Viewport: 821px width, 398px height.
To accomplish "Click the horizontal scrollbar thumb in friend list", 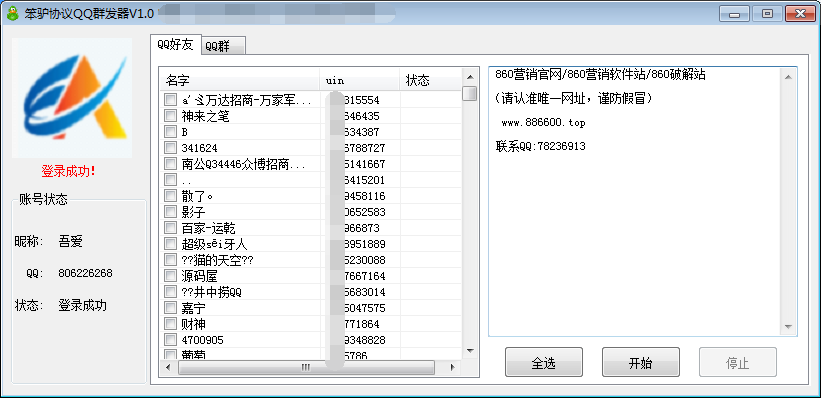I will coord(306,367).
